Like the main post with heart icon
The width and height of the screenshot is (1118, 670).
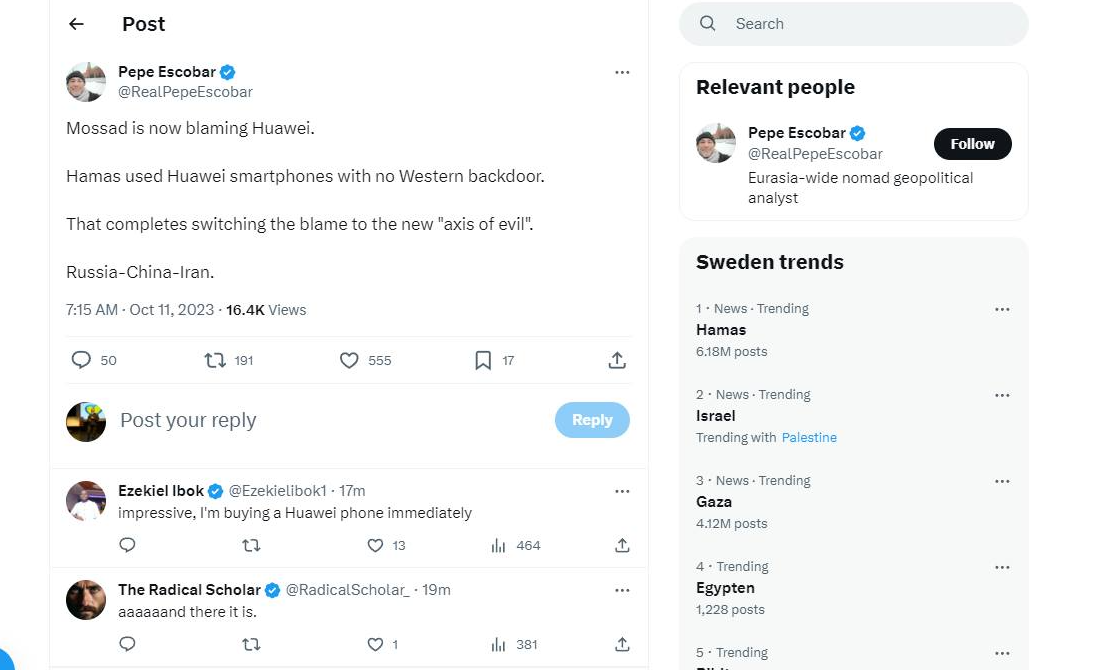[349, 360]
